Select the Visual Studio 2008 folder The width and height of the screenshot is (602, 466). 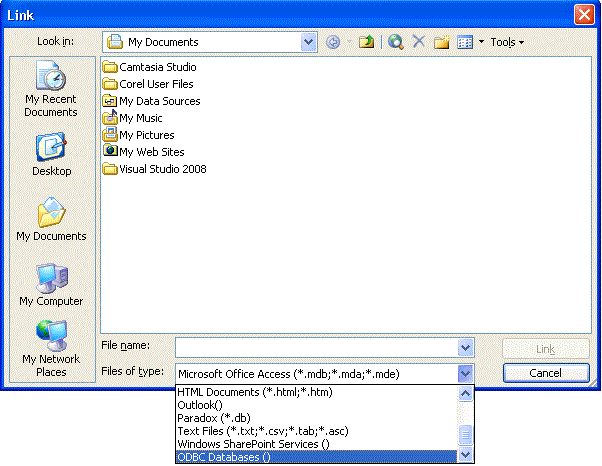point(162,169)
